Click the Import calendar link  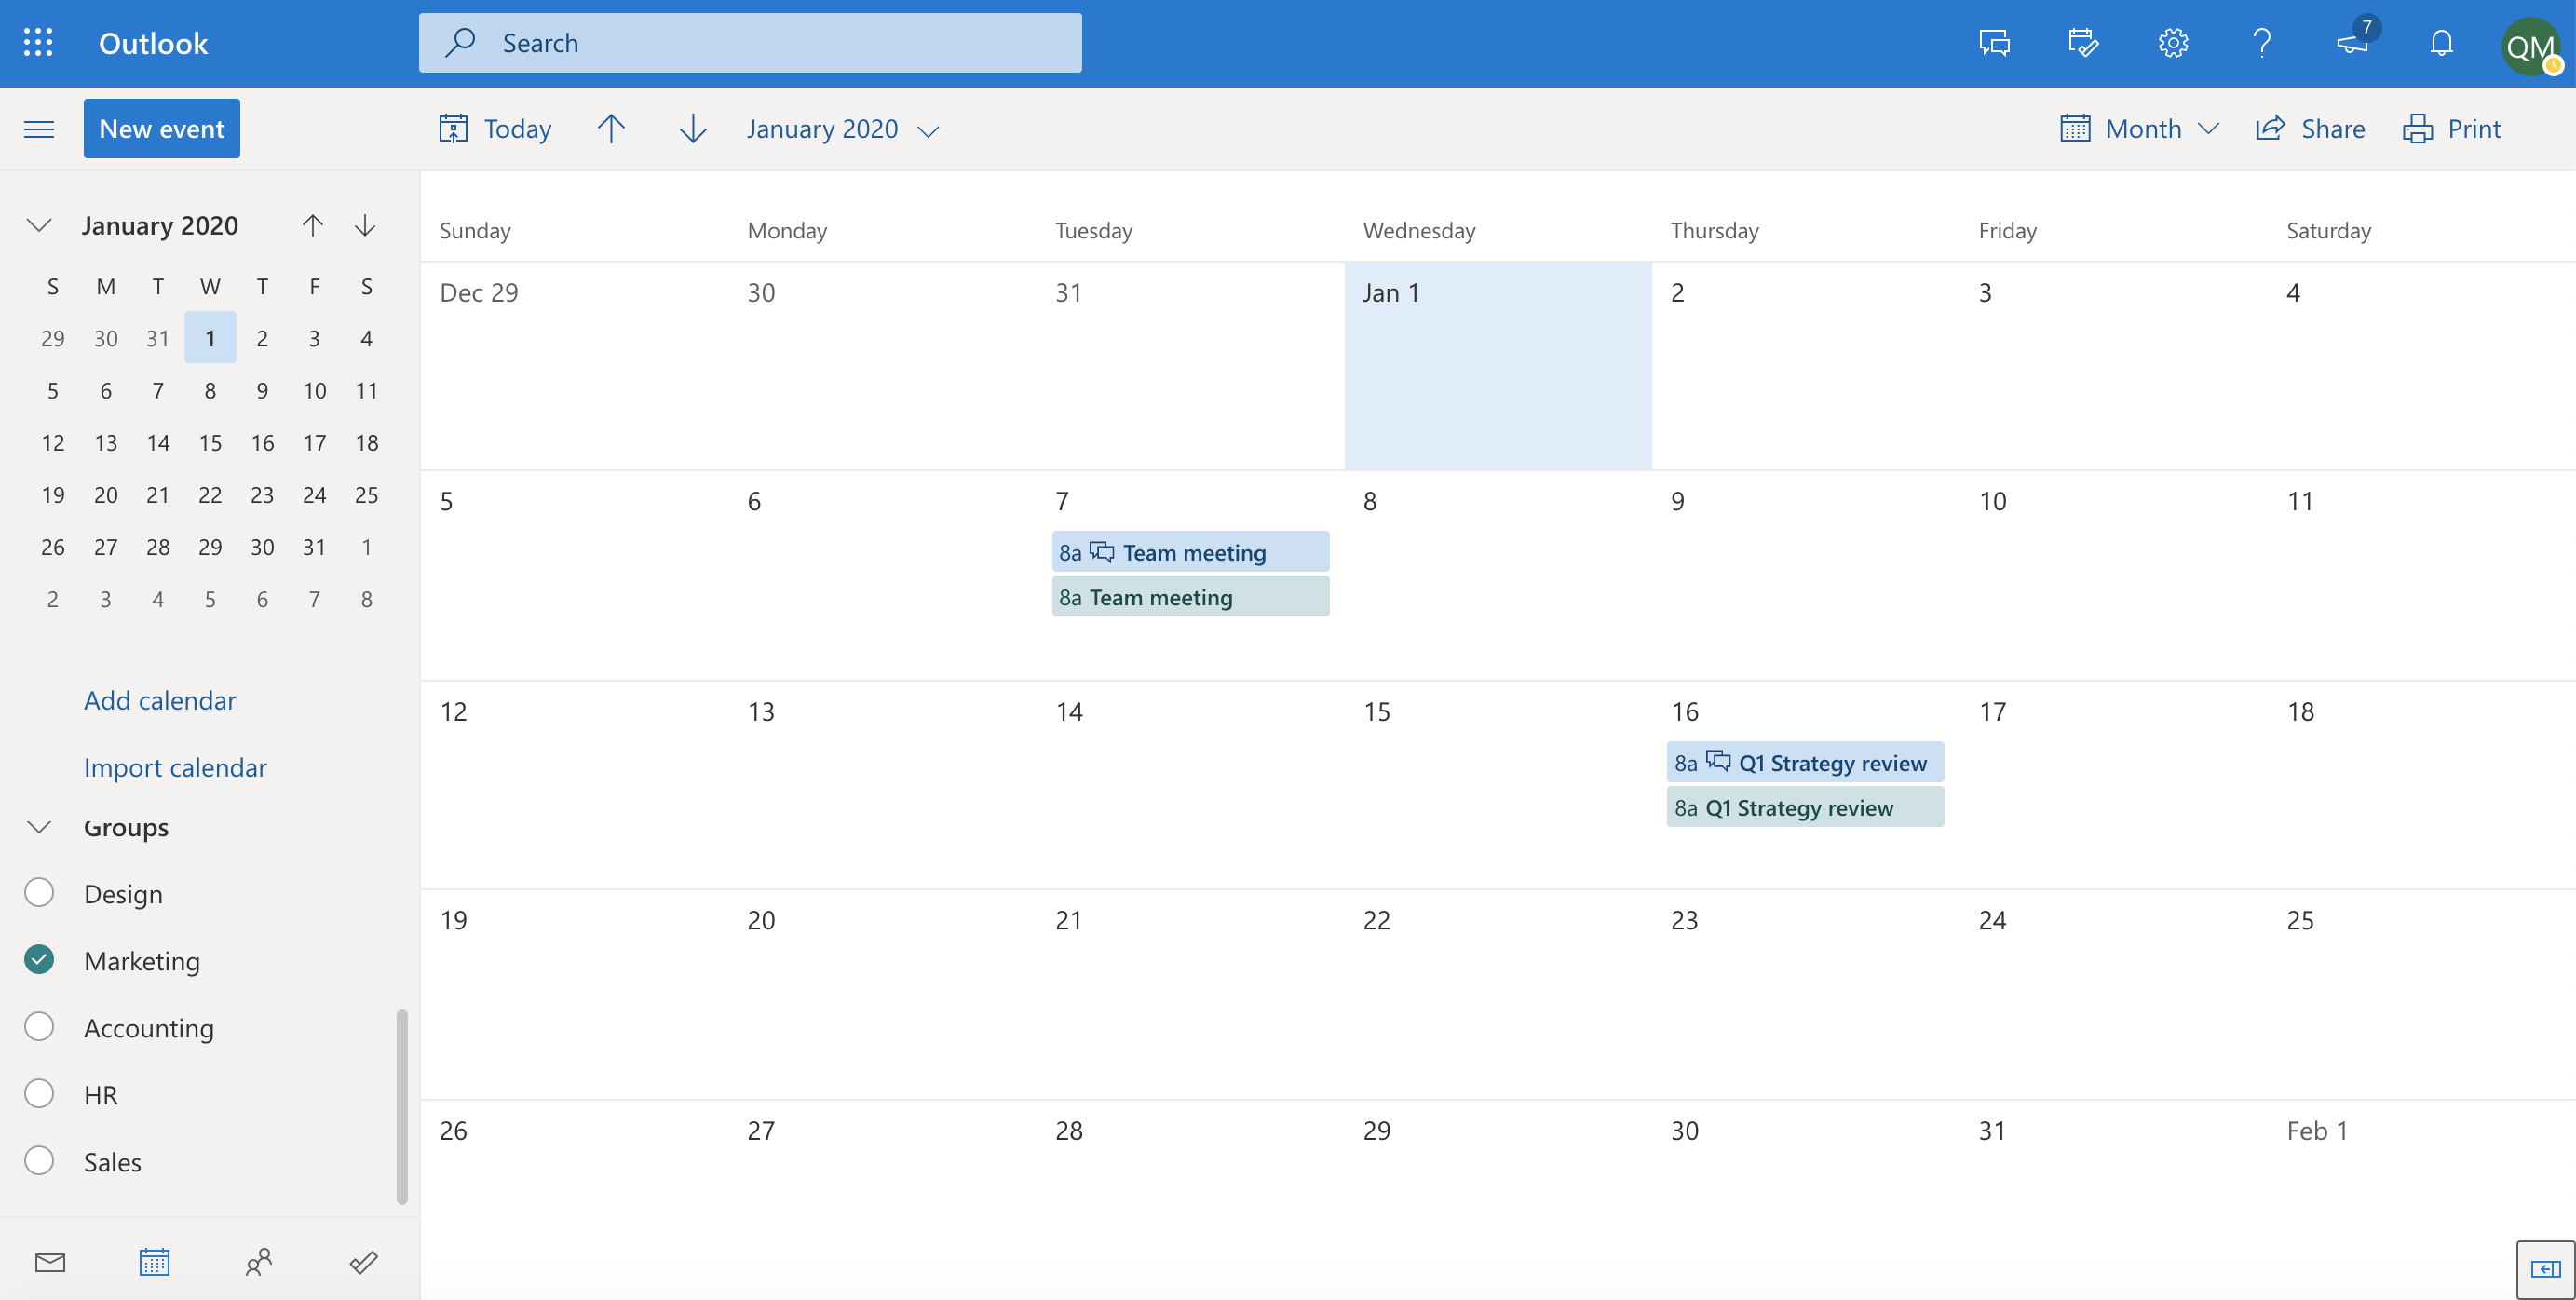point(176,766)
